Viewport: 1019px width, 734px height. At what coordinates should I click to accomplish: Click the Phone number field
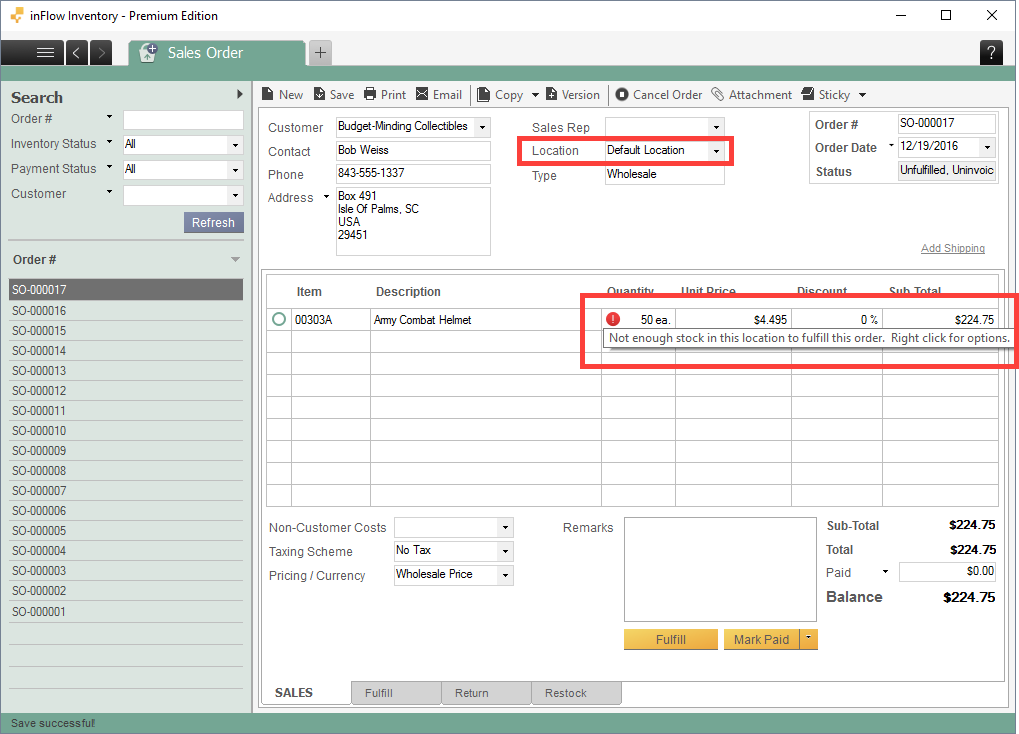(413, 174)
